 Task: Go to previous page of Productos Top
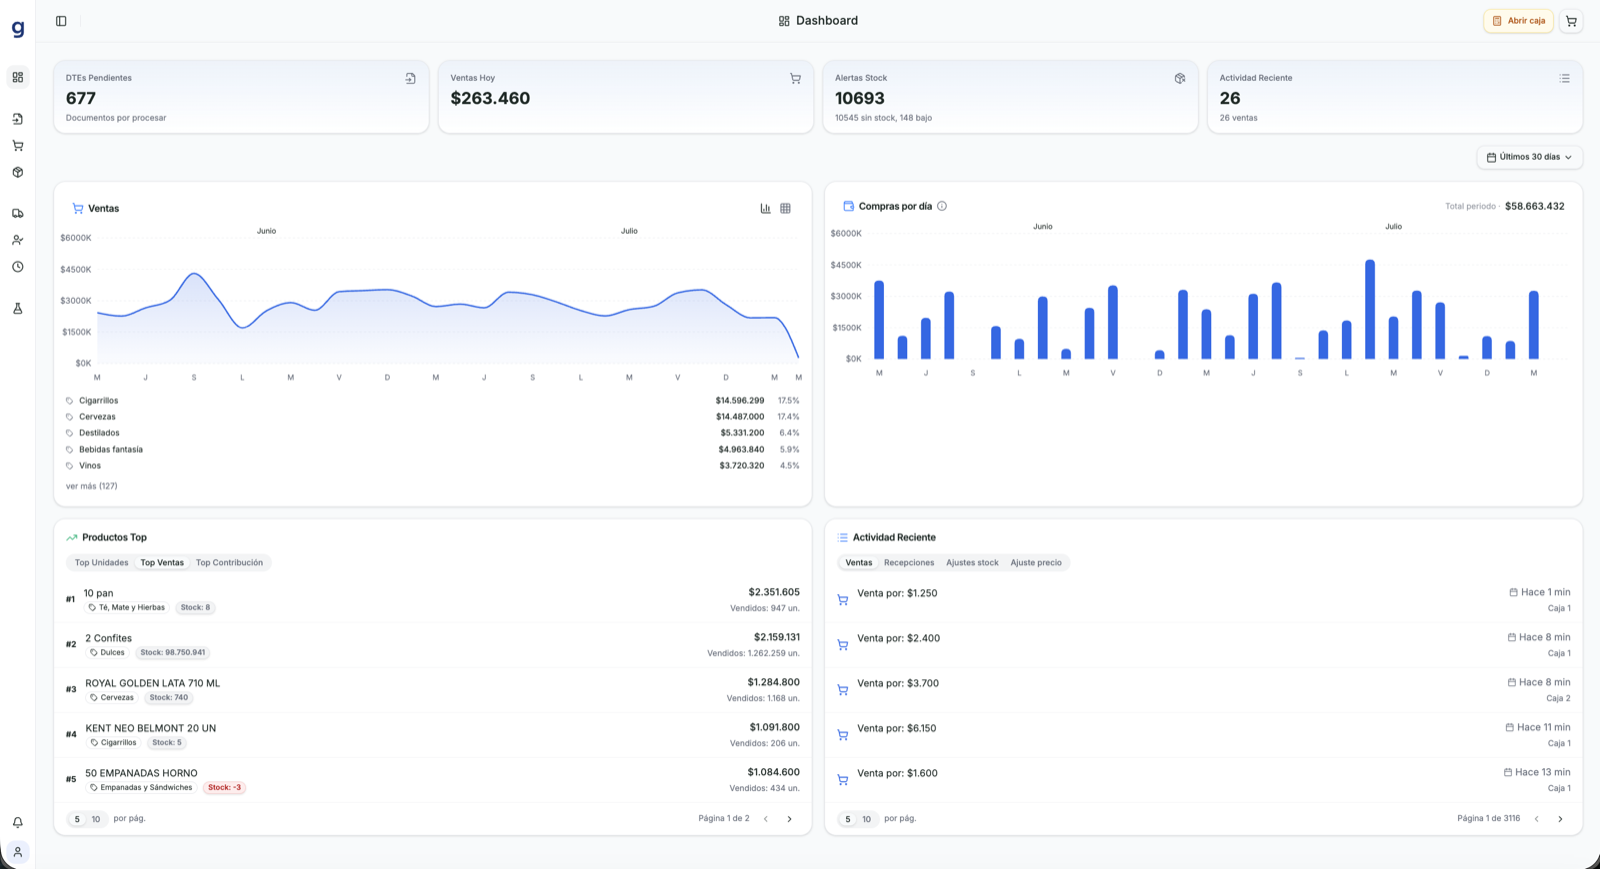tap(766, 819)
